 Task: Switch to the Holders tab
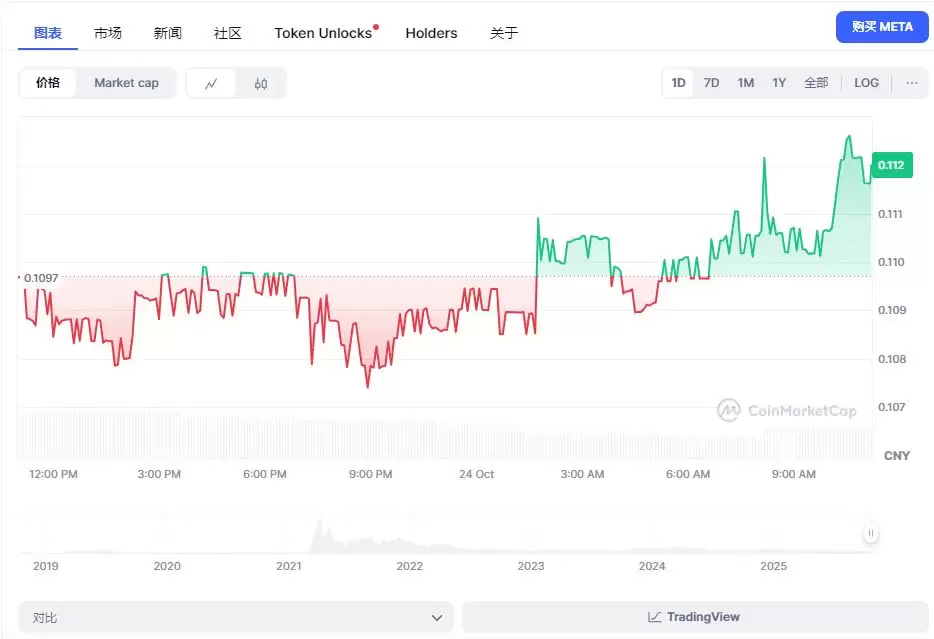pyautogui.click(x=431, y=33)
